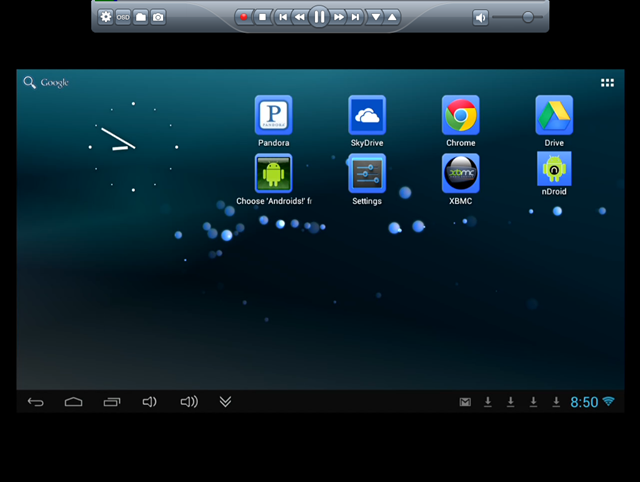Tap the 8:50 status bar clock
640x482 pixels.
[x=584, y=402]
